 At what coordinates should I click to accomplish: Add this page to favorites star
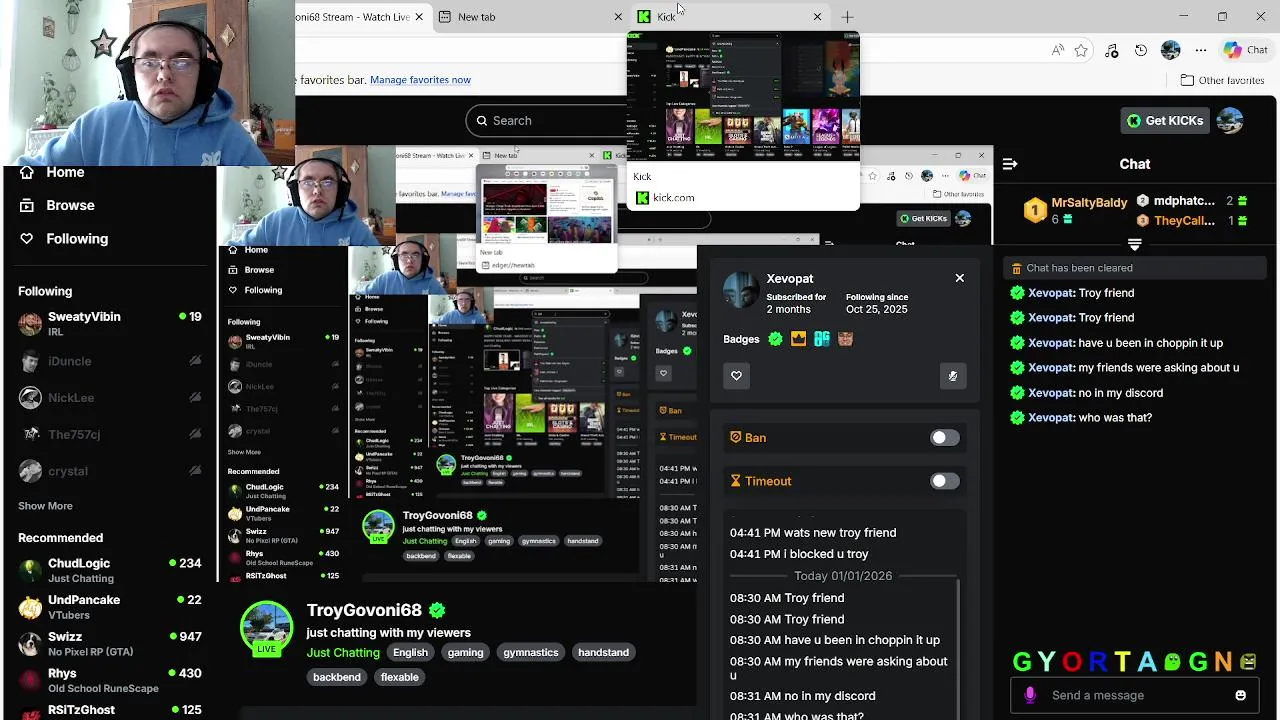(x=1081, y=50)
